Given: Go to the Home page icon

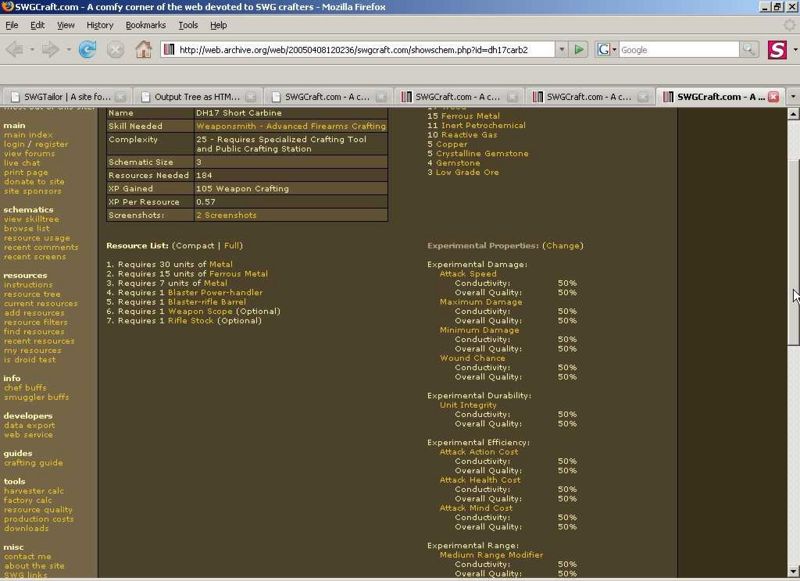Looking at the screenshot, I should (144, 49).
